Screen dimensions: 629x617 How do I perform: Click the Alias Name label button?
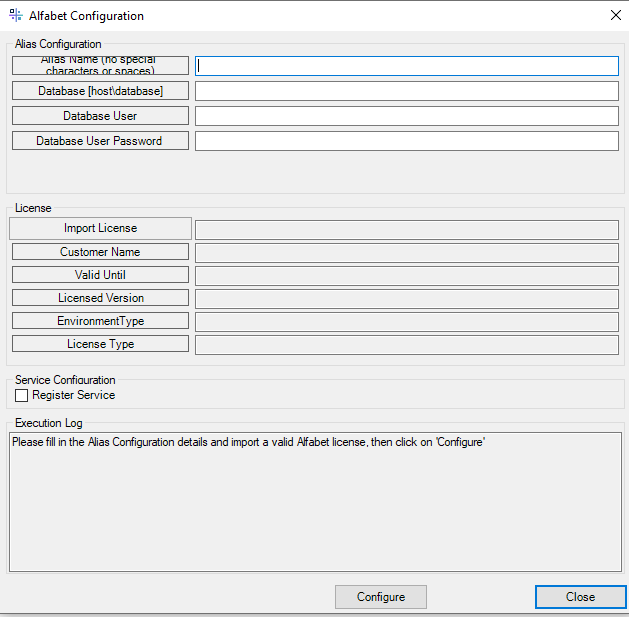tap(100, 66)
